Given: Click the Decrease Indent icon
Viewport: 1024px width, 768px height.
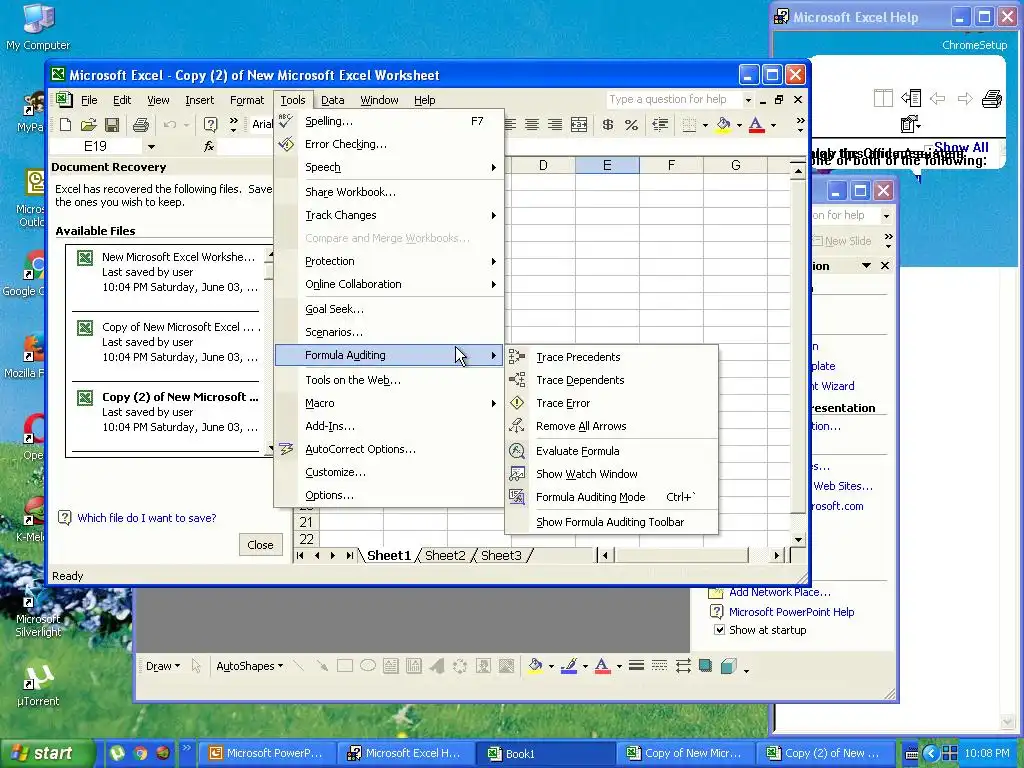Looking at the screenshot, I should click(660, 124).
